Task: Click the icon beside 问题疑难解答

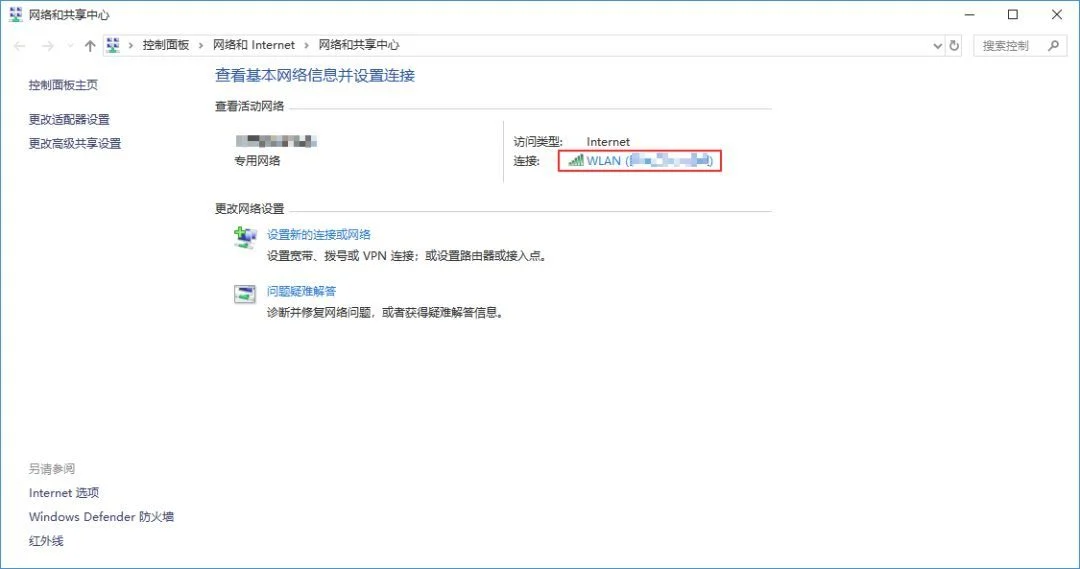Action: point(245,293)
